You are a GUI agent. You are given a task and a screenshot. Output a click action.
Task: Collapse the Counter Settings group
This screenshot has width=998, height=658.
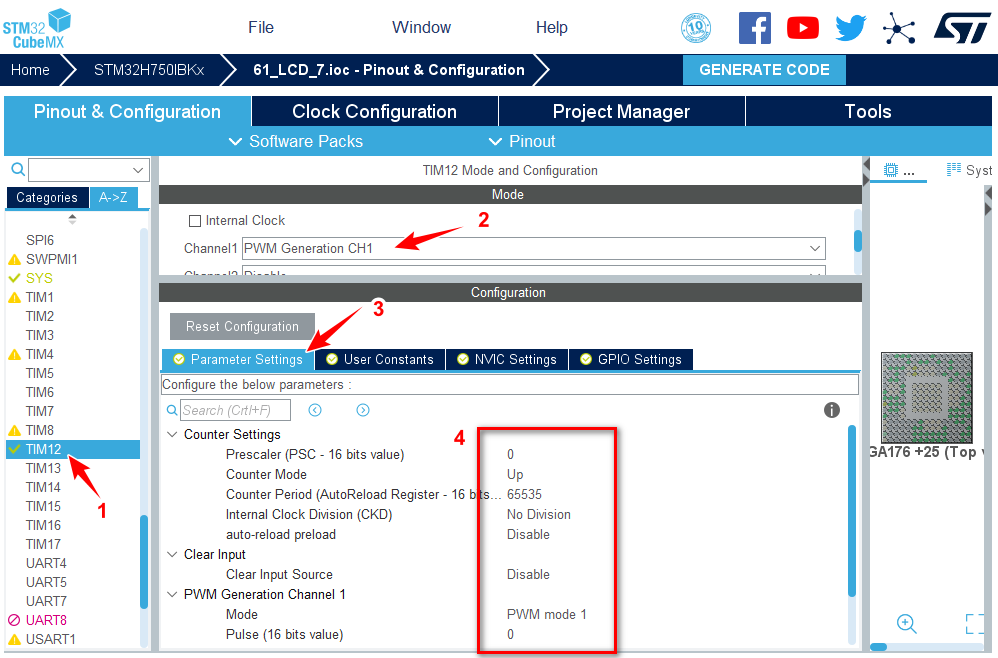[172, 435]
